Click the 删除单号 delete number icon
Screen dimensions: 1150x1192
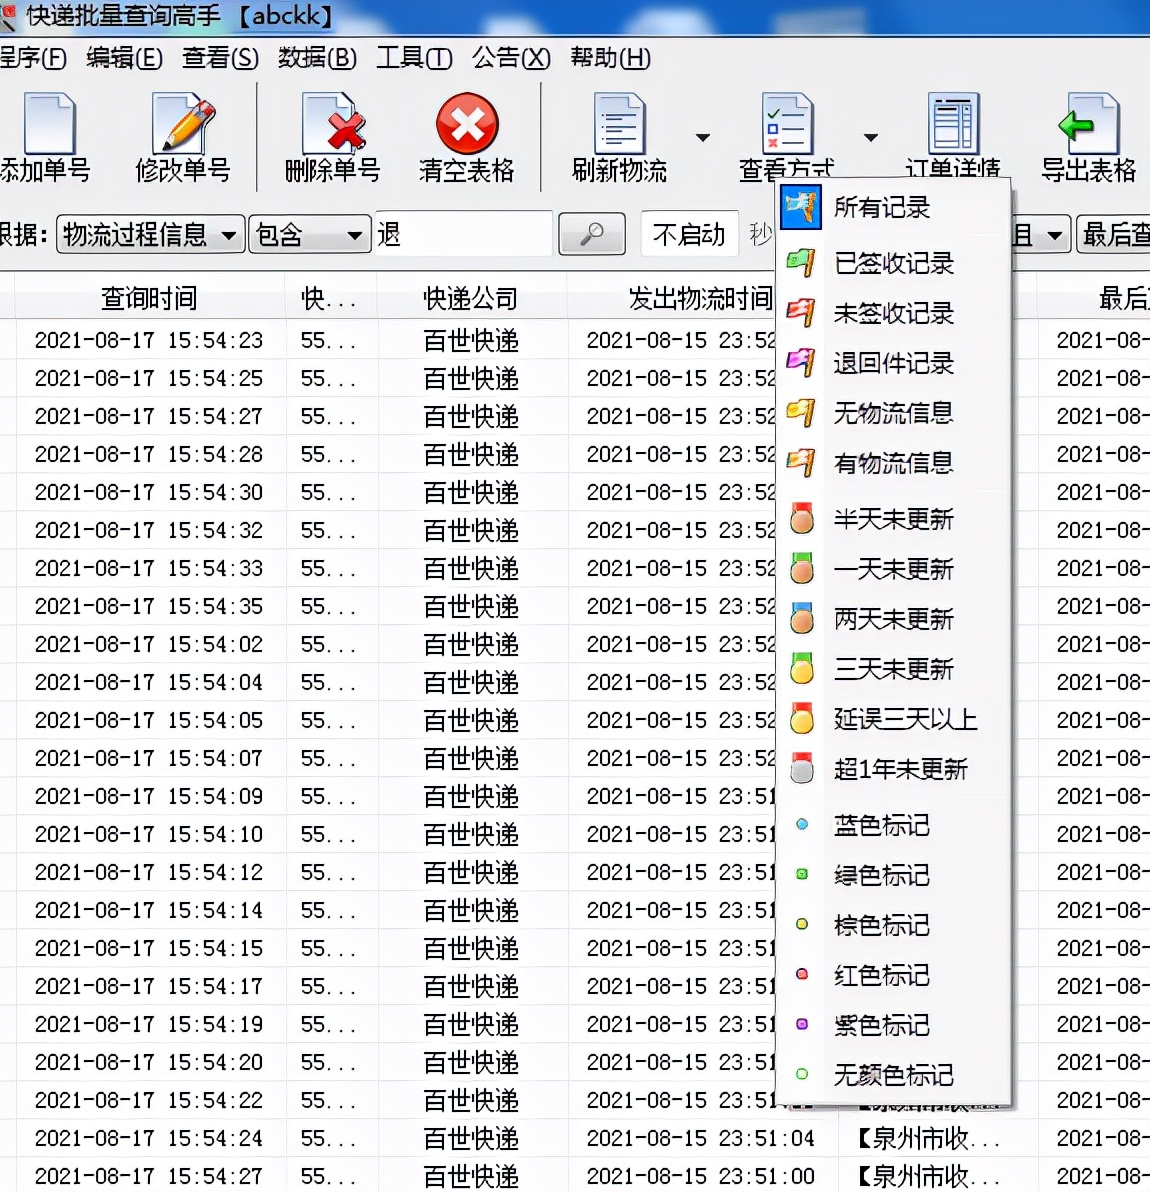[333, 123]
